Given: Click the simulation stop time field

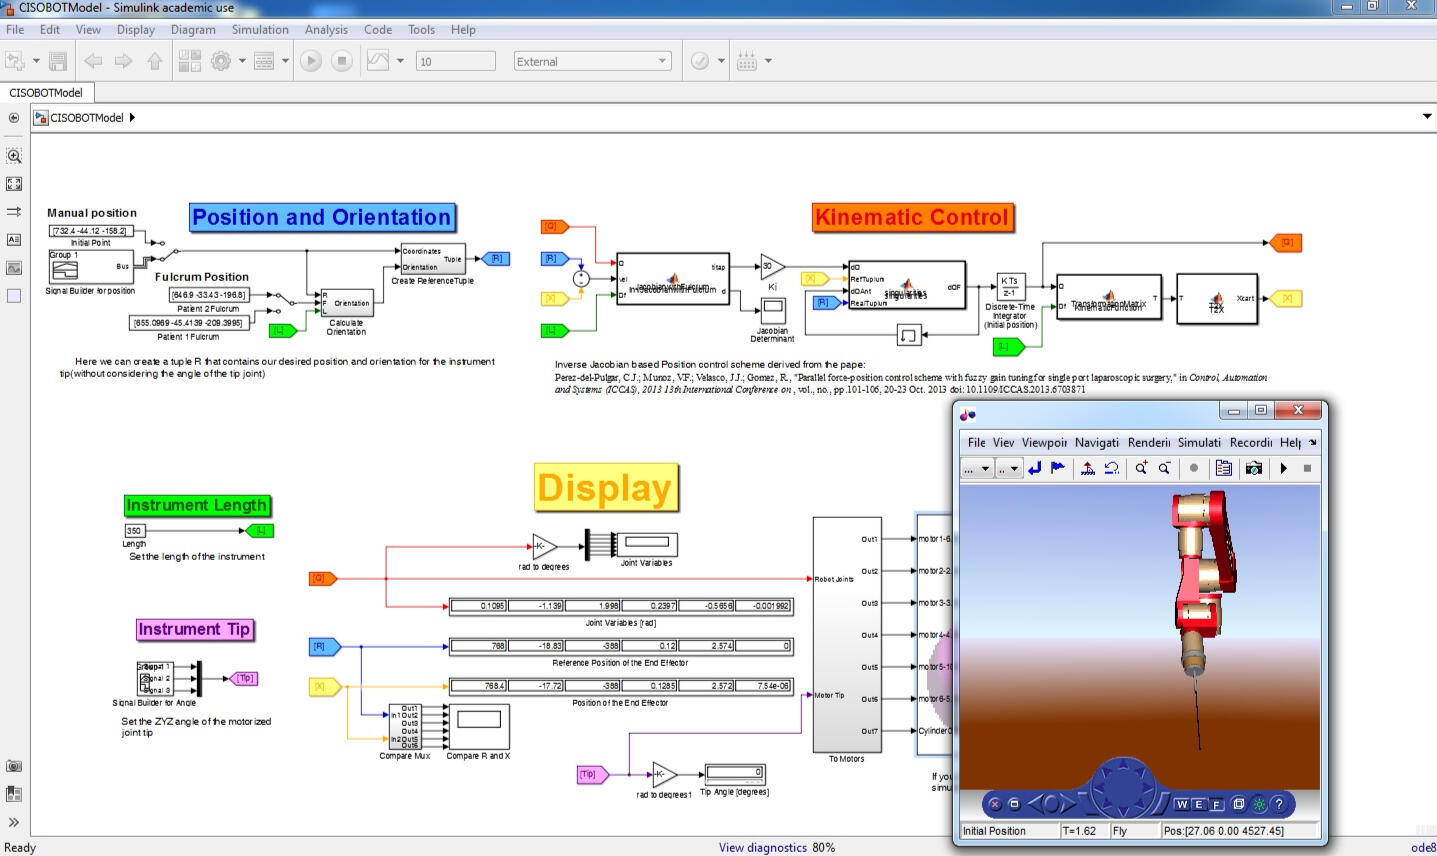Looking at the screenshot, I should pos(455,61).
